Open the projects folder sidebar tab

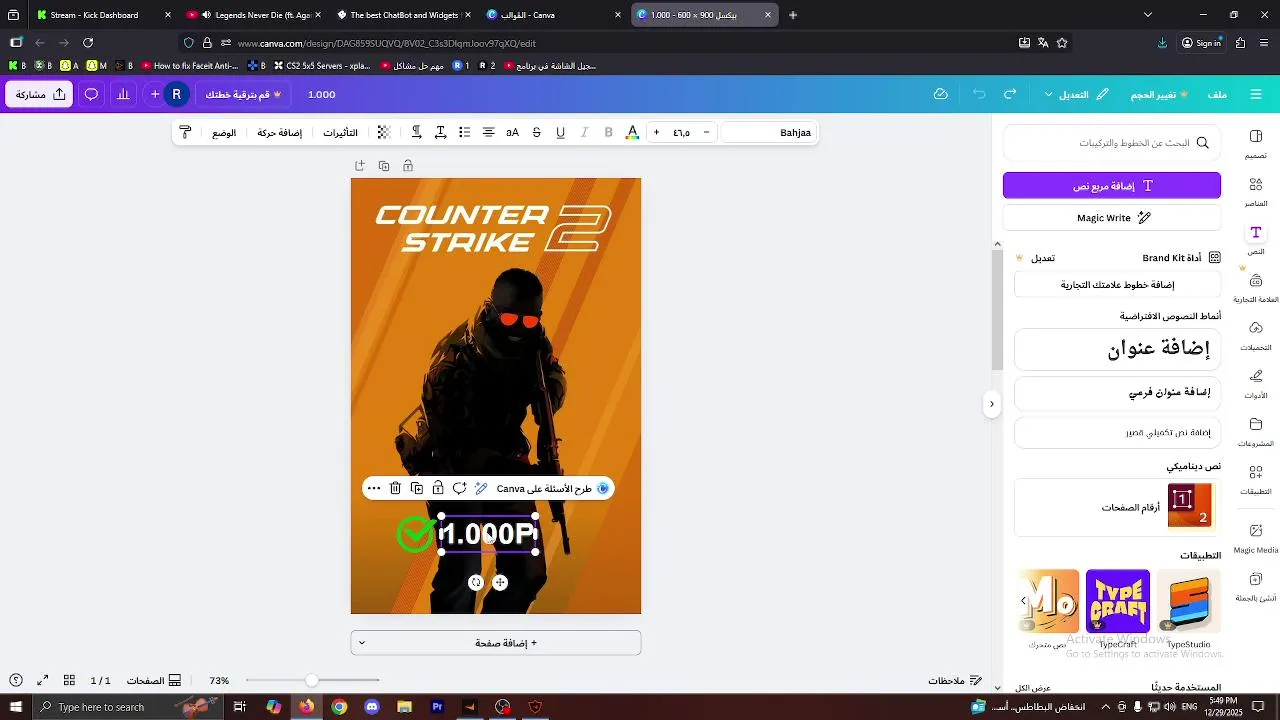tap(1256, 431)
